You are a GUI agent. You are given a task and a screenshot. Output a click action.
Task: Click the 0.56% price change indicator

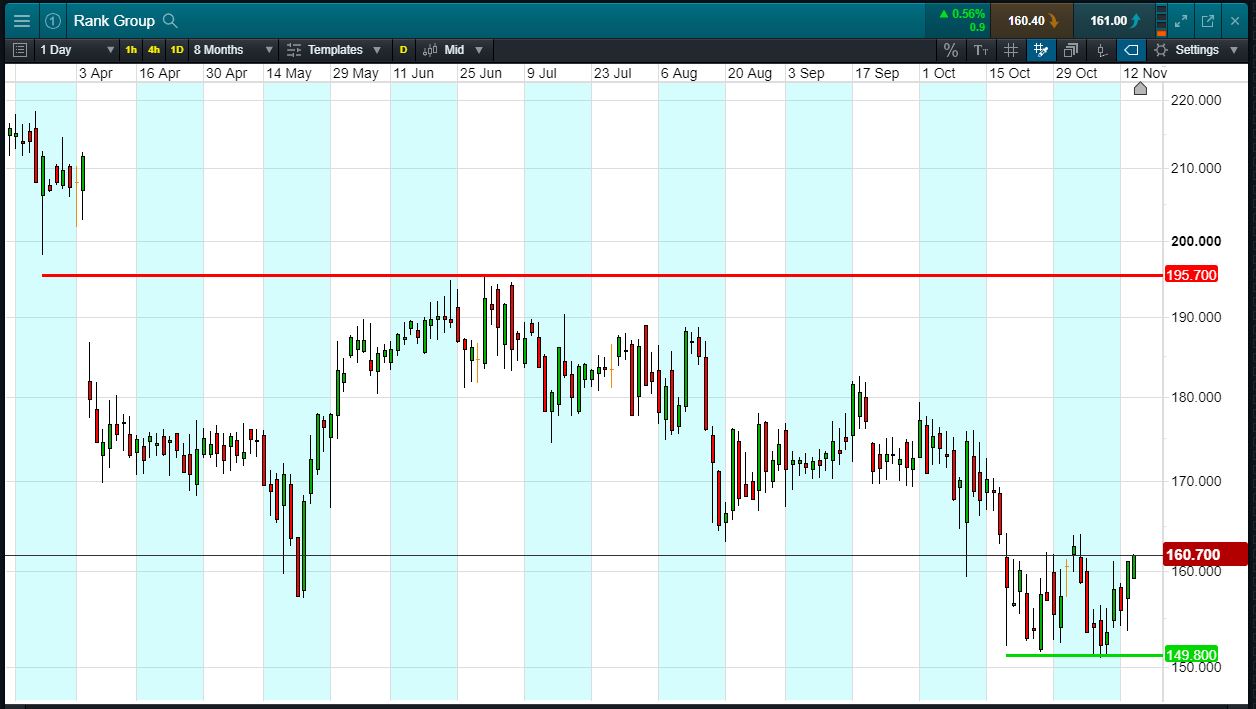pyautogui.click(x=961, y=14)
